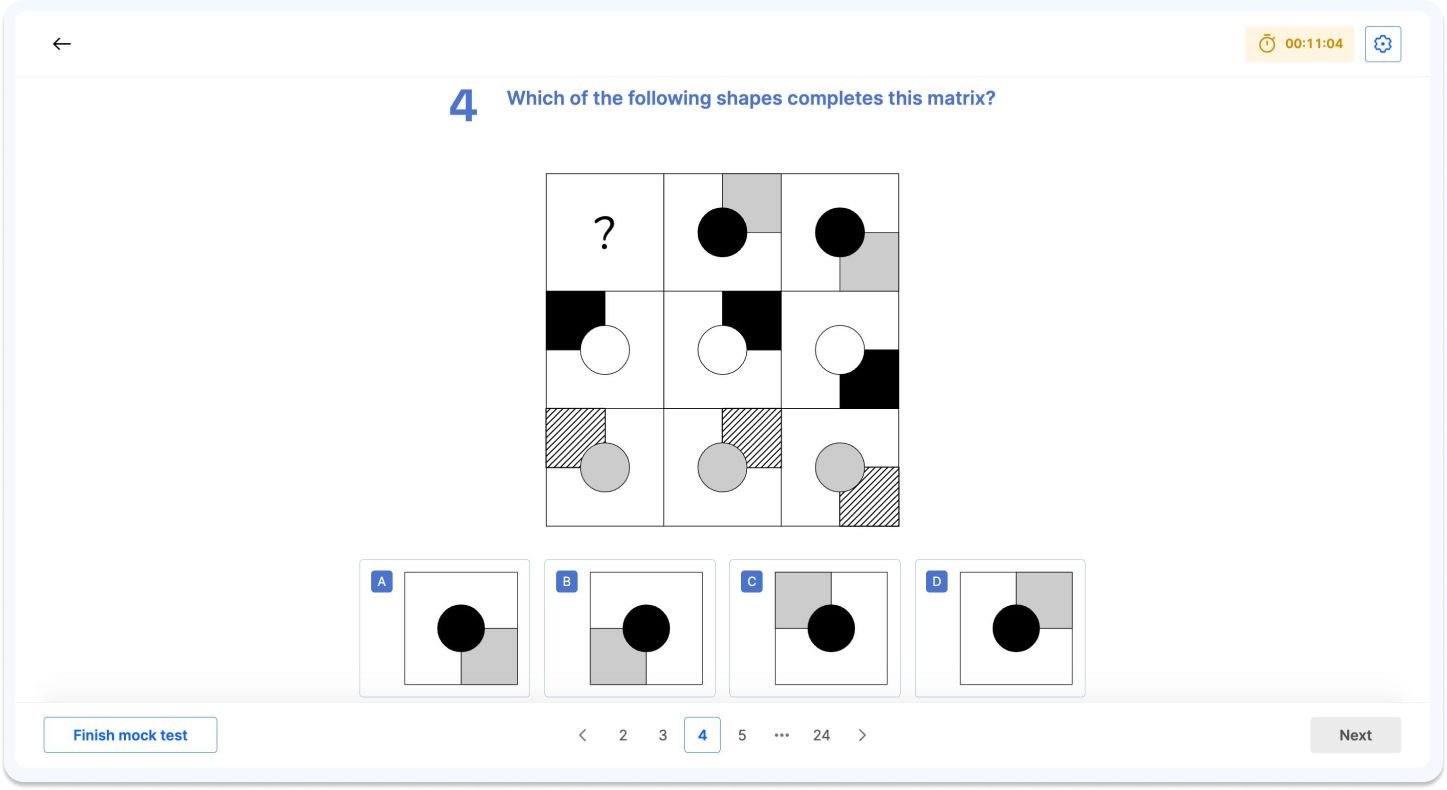This screenshot has width=1447, height=790.
Task: Click the letter badge on answer option D
Action: tap(936, 581)
